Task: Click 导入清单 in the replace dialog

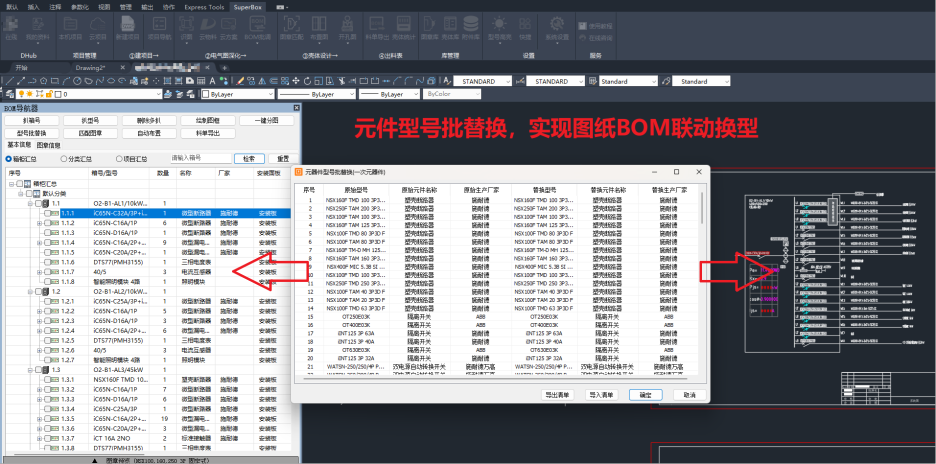Action: coord(602,395)
